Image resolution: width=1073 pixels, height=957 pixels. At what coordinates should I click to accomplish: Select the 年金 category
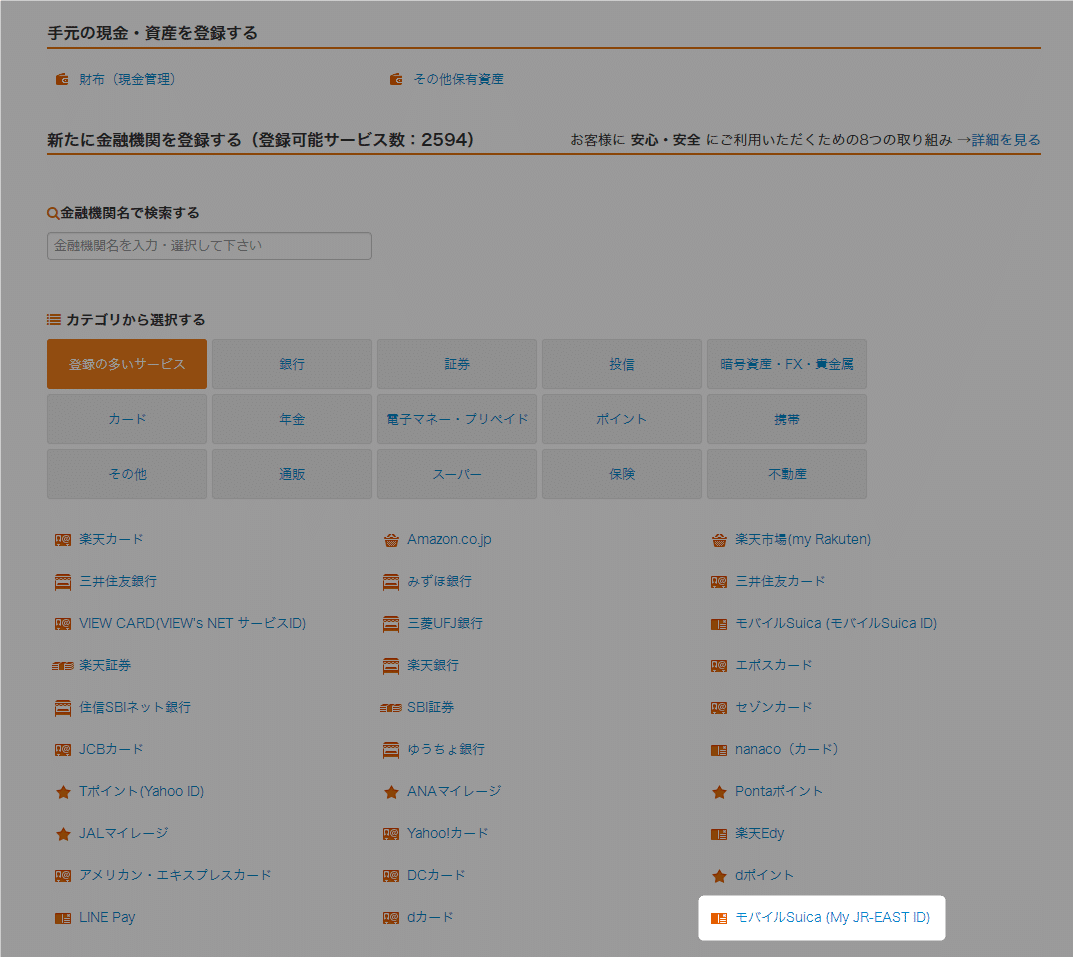[292, 419]
